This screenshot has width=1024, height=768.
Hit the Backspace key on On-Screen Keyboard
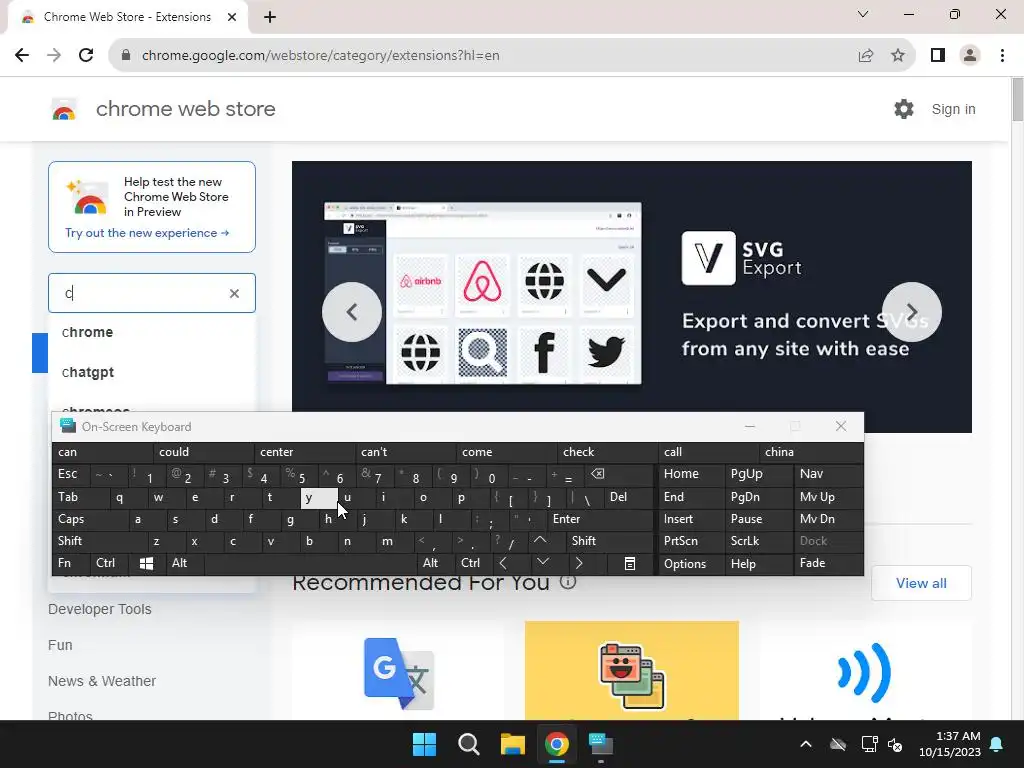click(x=598, y=474)
